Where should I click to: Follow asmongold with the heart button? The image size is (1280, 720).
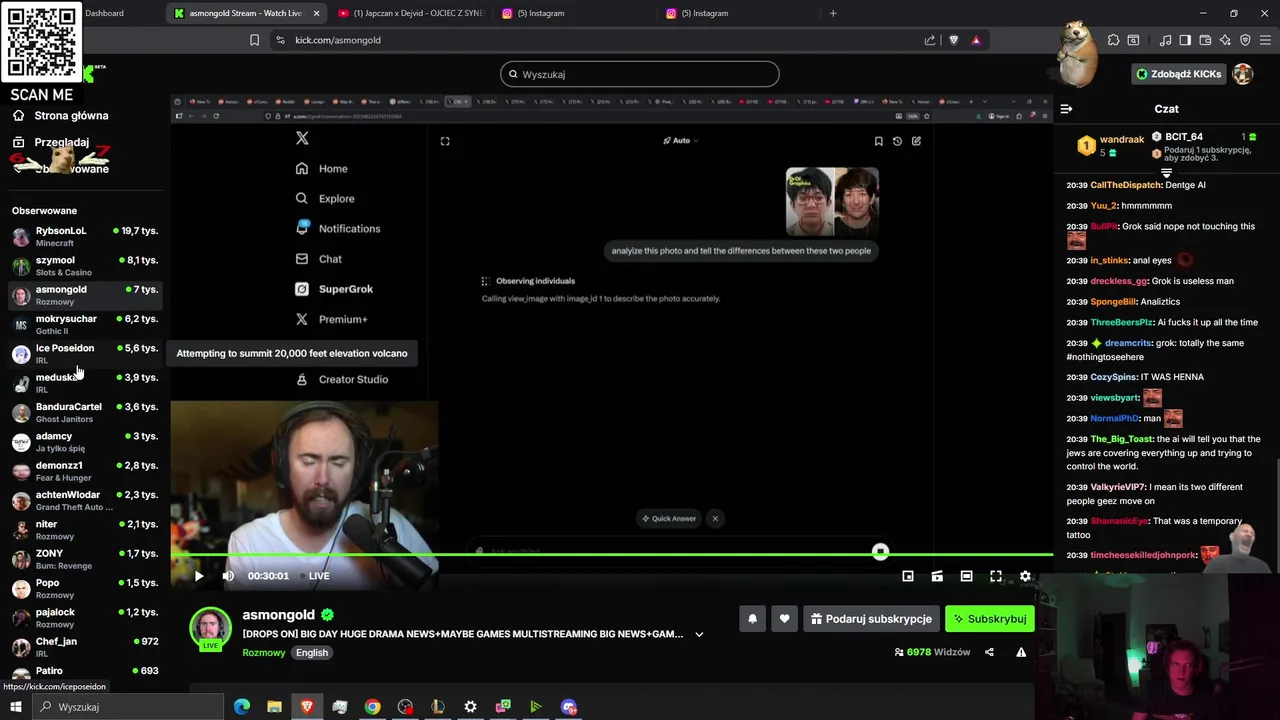click(784, 619)
